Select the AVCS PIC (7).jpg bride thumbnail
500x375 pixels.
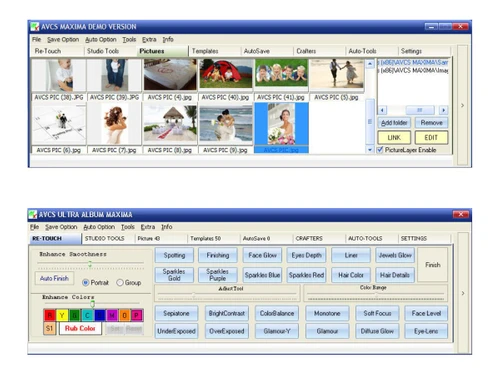coord(114,124)
